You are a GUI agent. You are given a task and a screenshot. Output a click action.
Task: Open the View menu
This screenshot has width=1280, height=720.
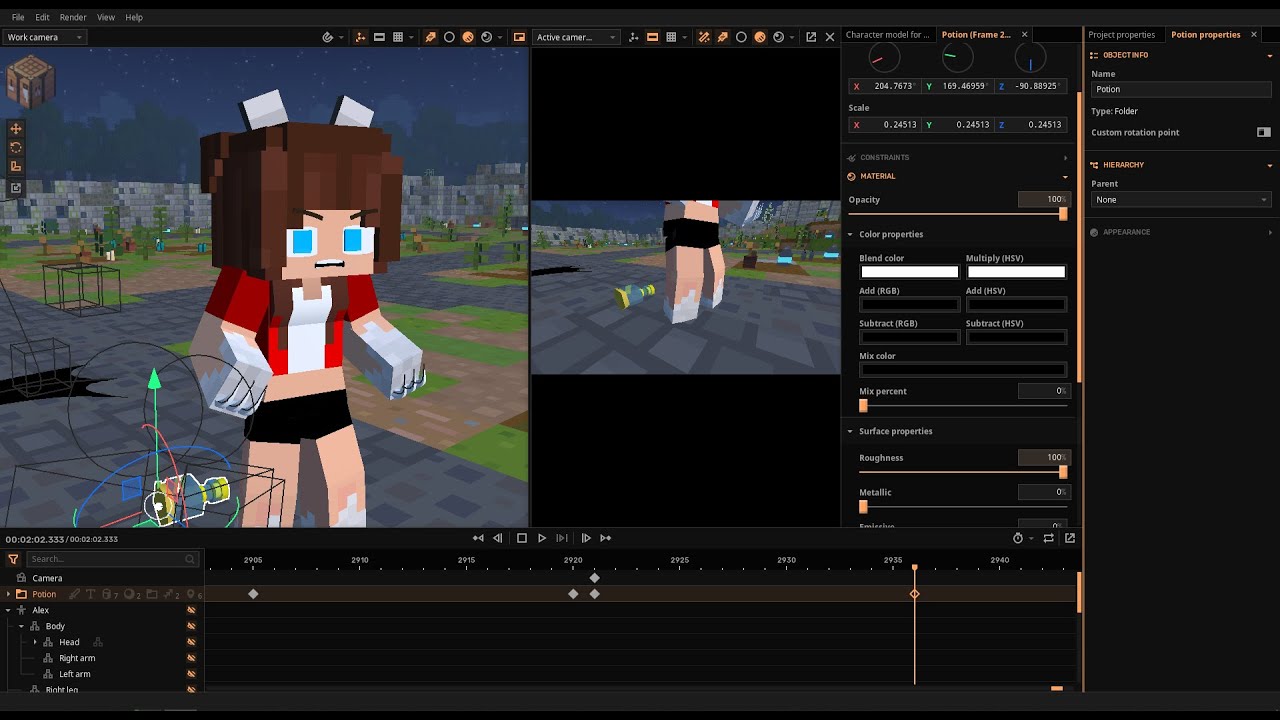(x=106, y=17)
